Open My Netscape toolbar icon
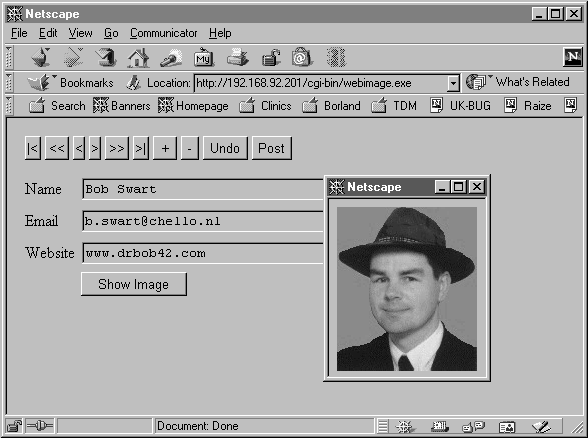 tap(204, 58)
